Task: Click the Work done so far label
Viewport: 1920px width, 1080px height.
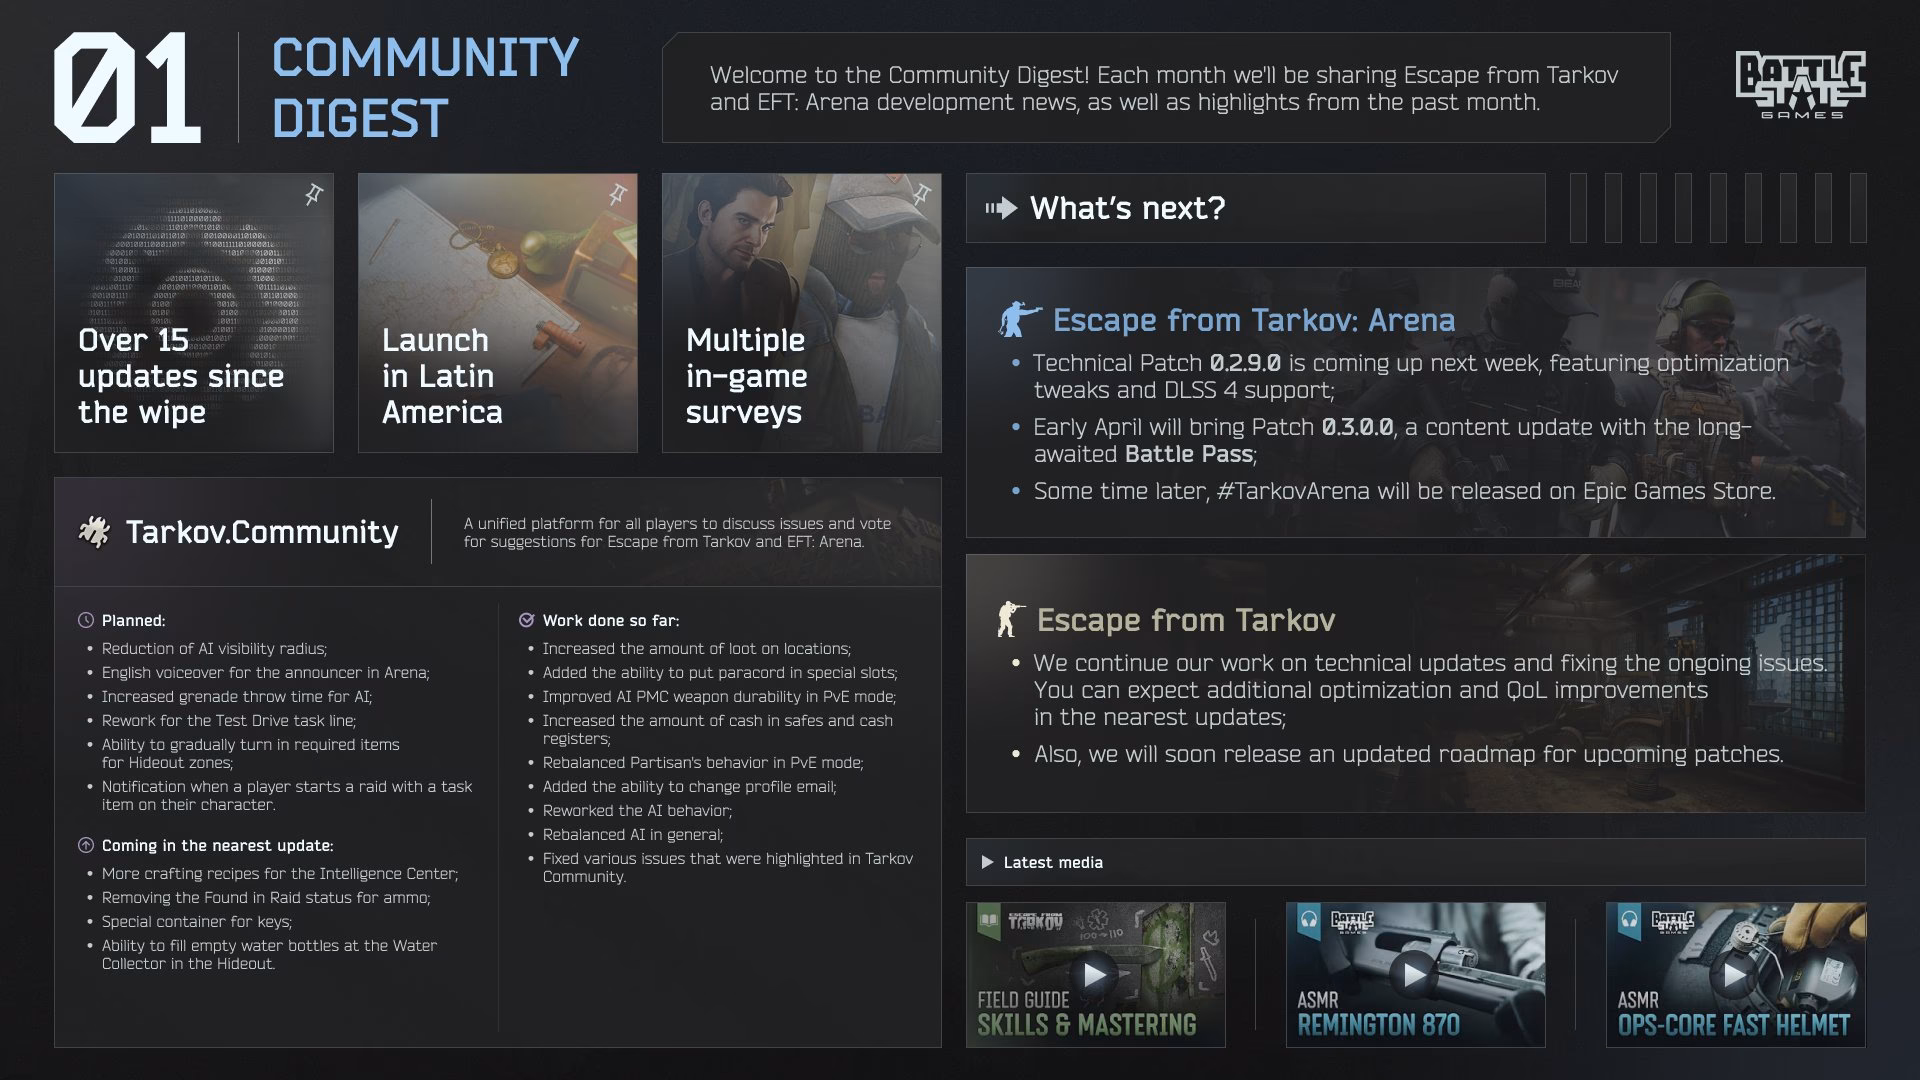Action: pyautogui.click(x=610, y=620)
